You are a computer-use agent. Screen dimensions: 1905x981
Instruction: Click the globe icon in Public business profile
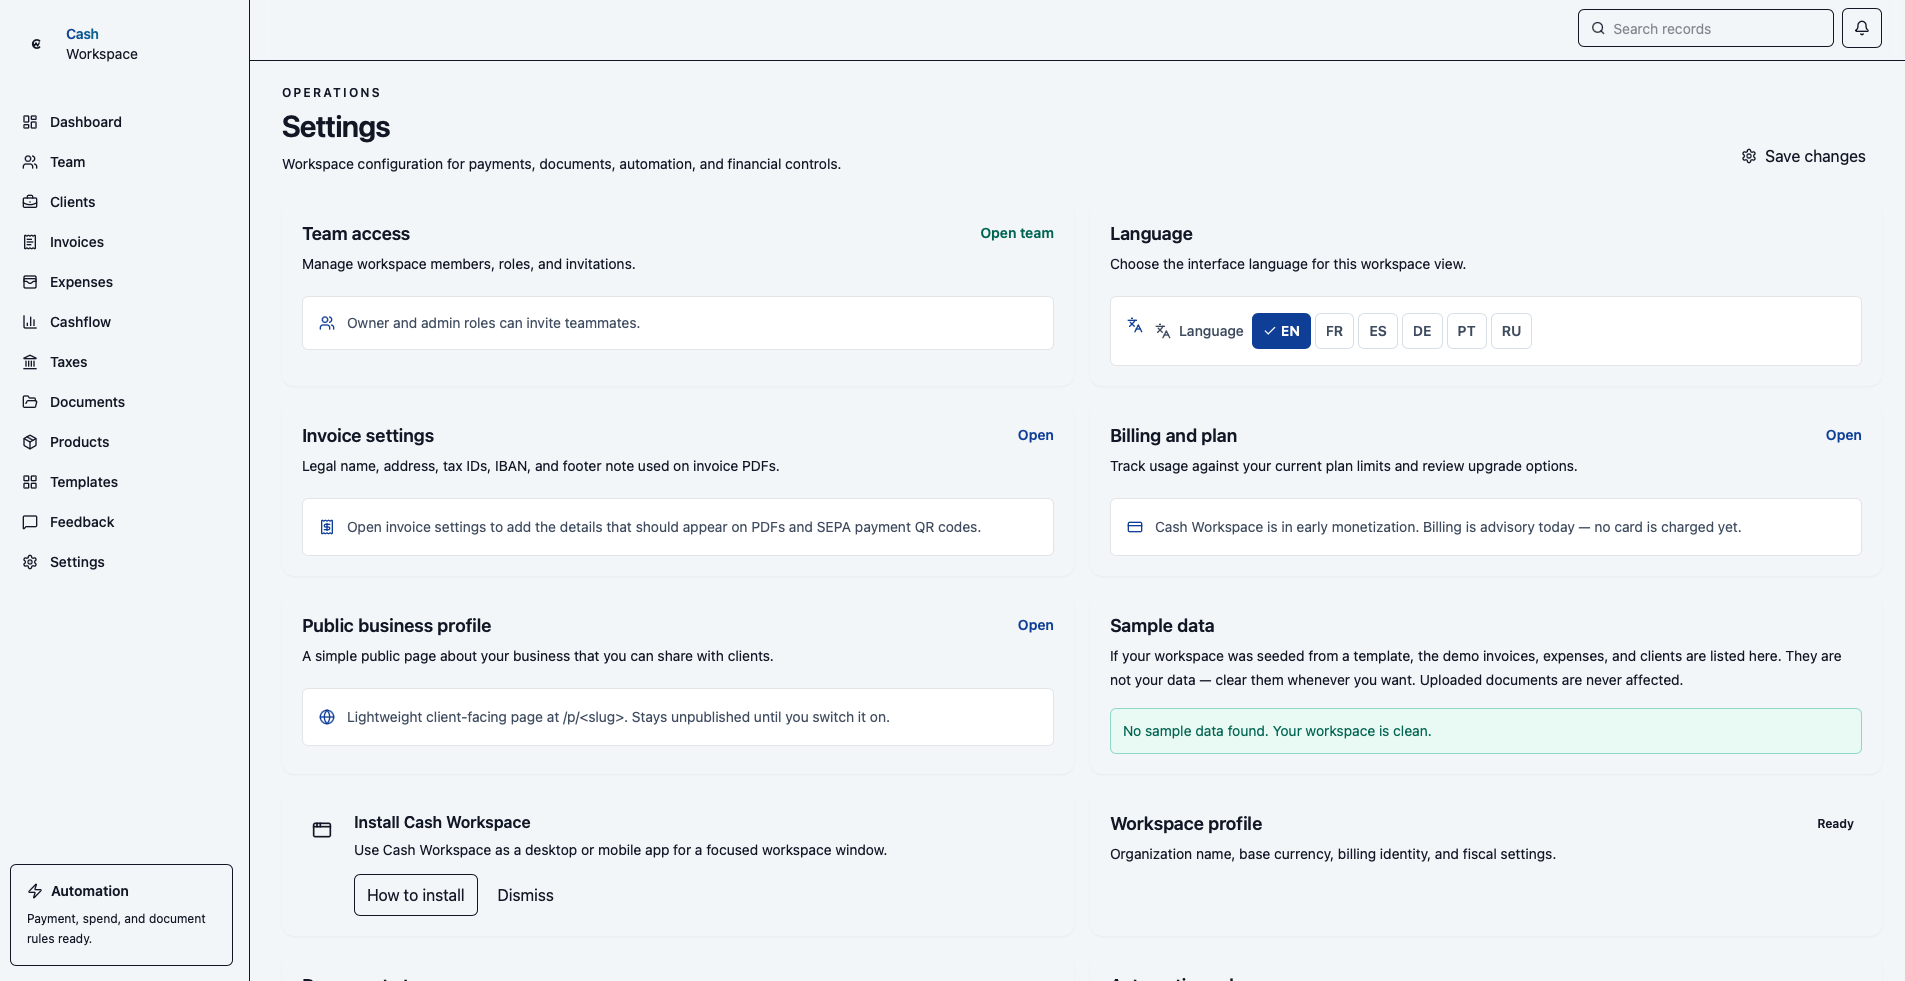point(327,717)
